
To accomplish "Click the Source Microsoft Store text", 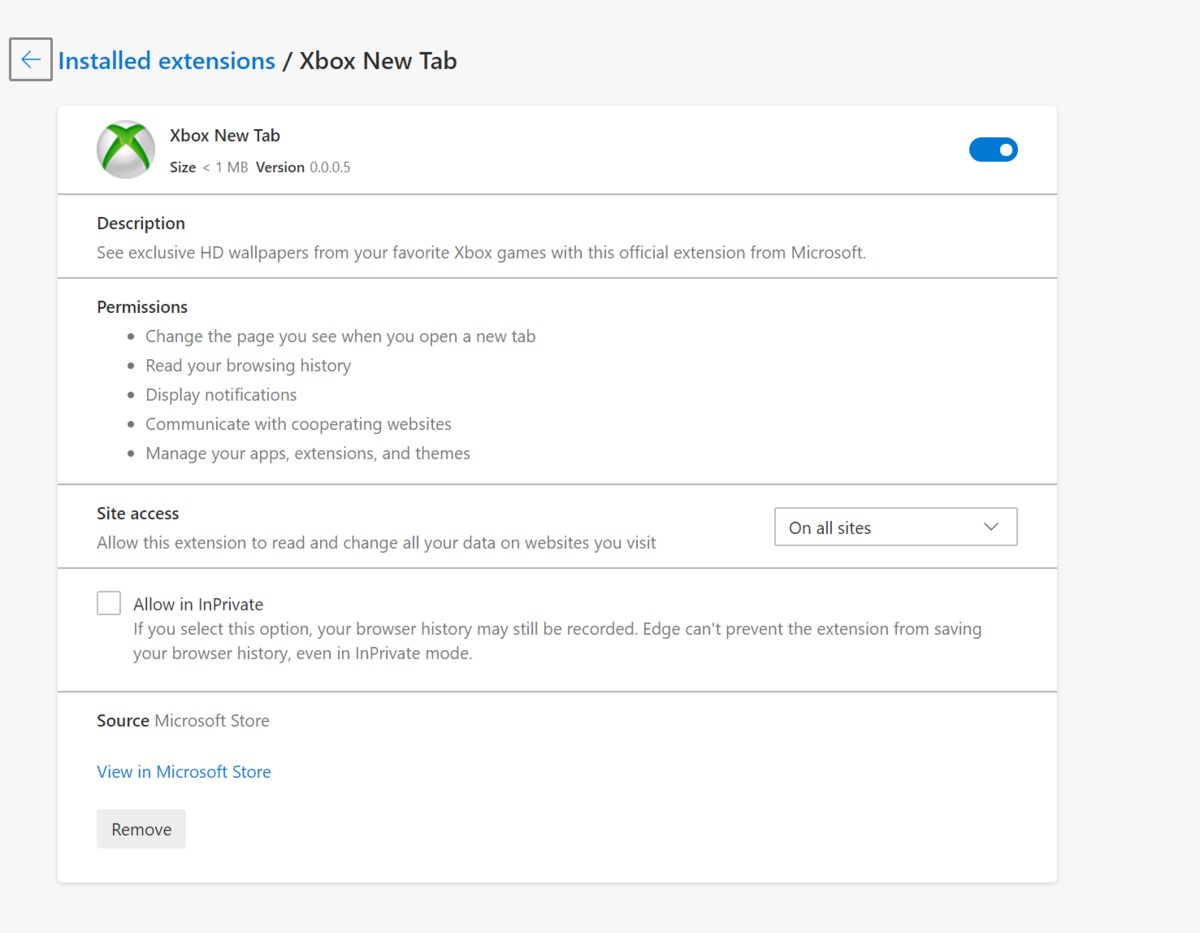I will click(183, 721).
